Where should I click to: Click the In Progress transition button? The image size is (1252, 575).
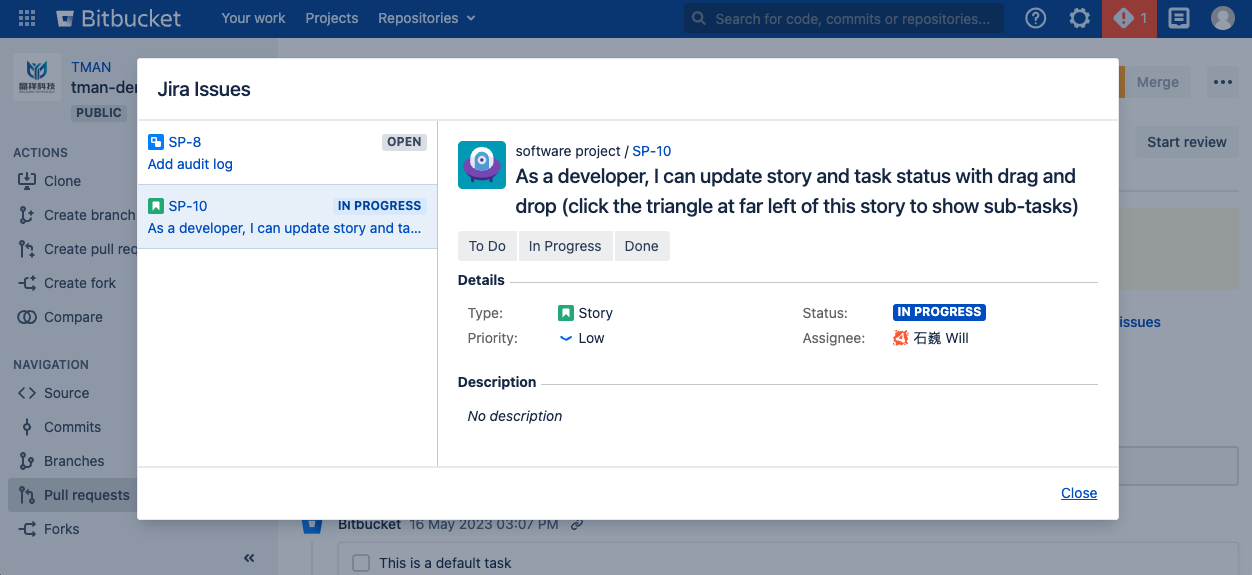click(565, 246)
